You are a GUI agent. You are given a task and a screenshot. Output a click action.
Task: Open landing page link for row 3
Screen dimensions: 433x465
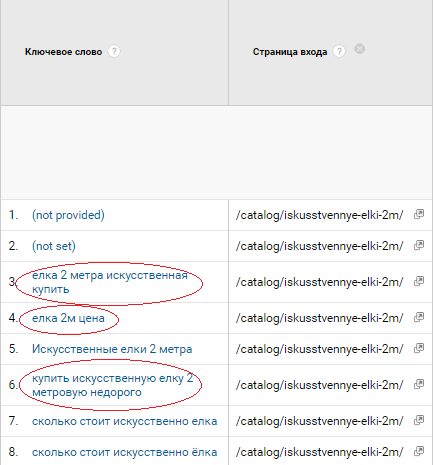(x=419, y=281)
